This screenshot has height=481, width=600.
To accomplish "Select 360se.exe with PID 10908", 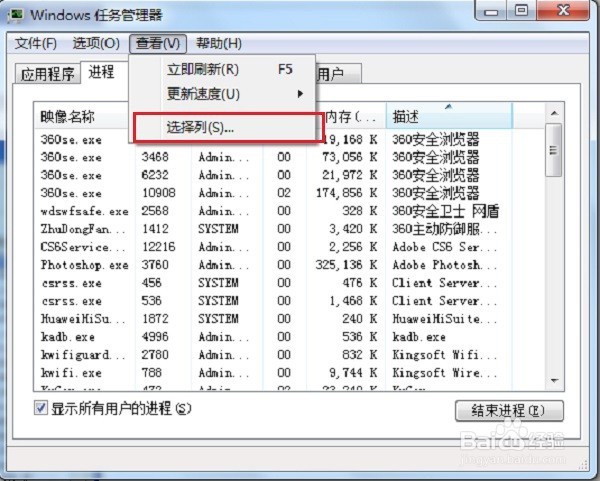I will point(273,193).
